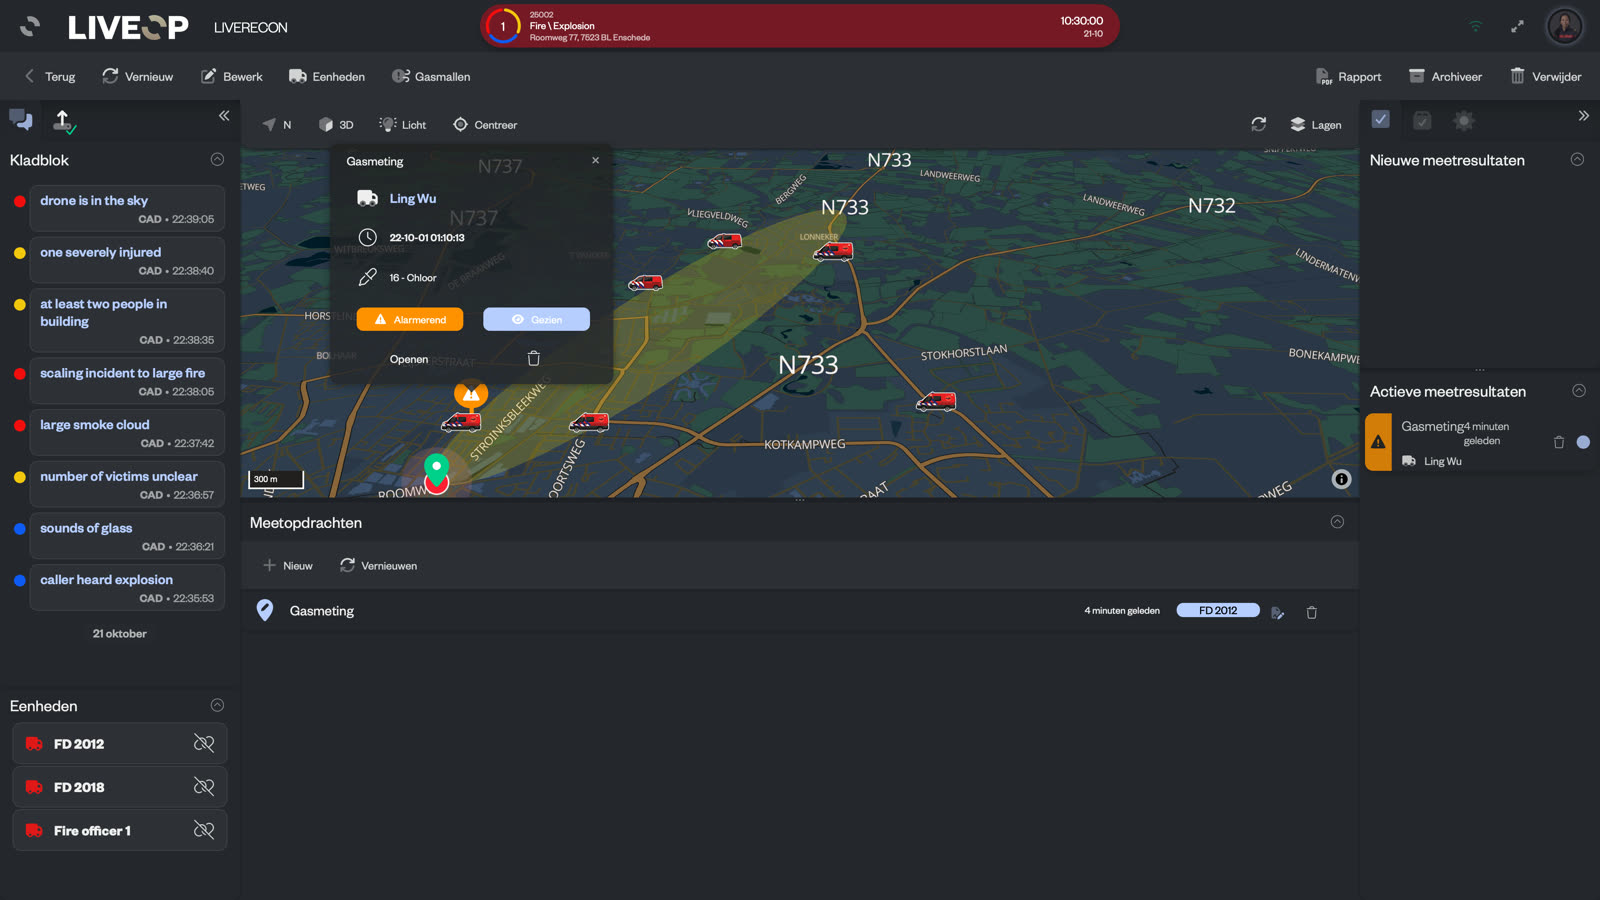
Task: Switch to the location upload tab
Action: pyautogui.click(x=63, y=122)
